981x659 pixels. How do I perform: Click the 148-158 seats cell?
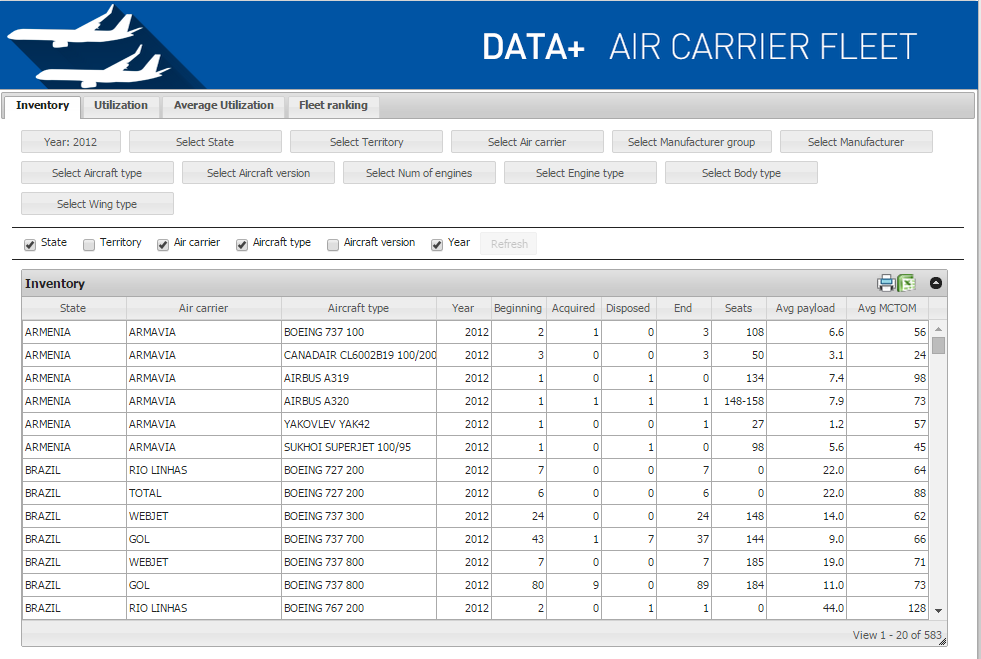coord(739,401)
